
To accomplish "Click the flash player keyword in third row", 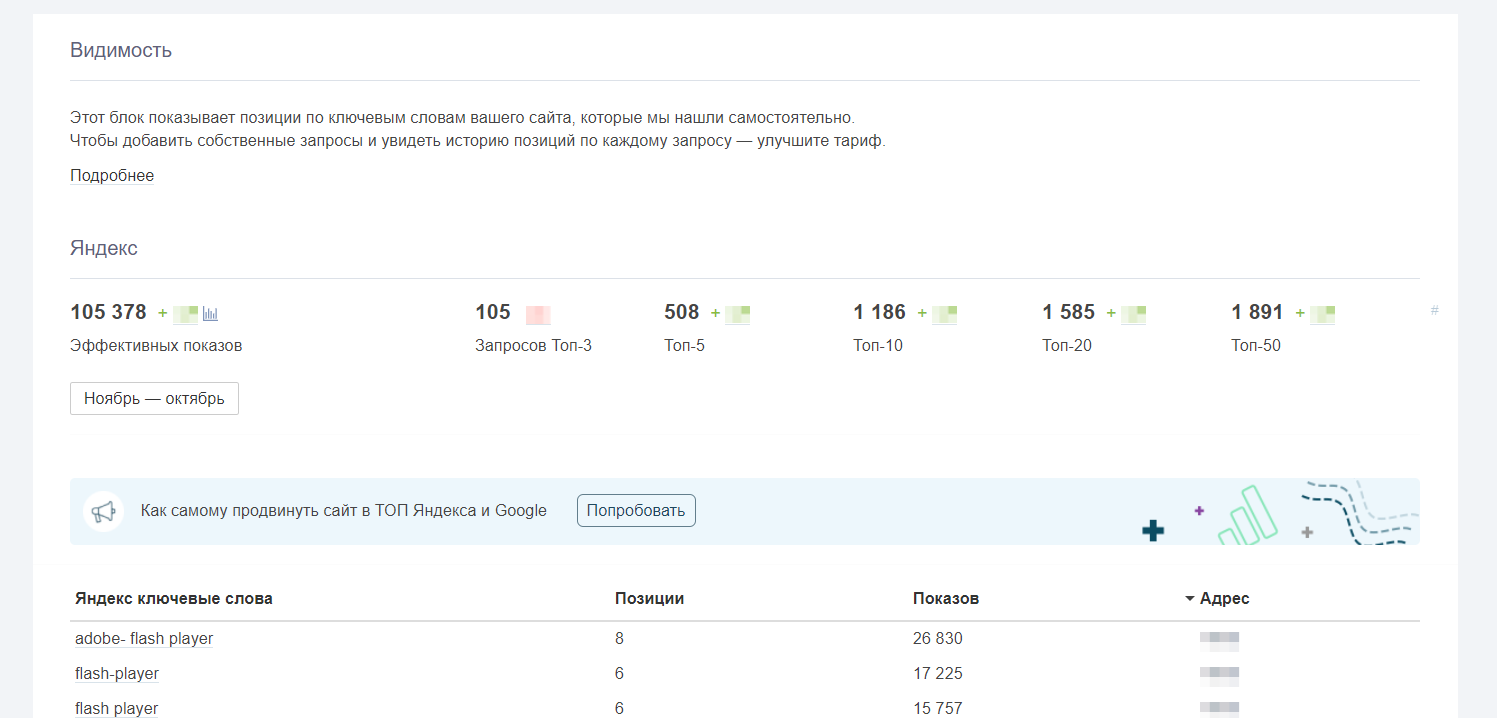I will [x=117, y=708].
